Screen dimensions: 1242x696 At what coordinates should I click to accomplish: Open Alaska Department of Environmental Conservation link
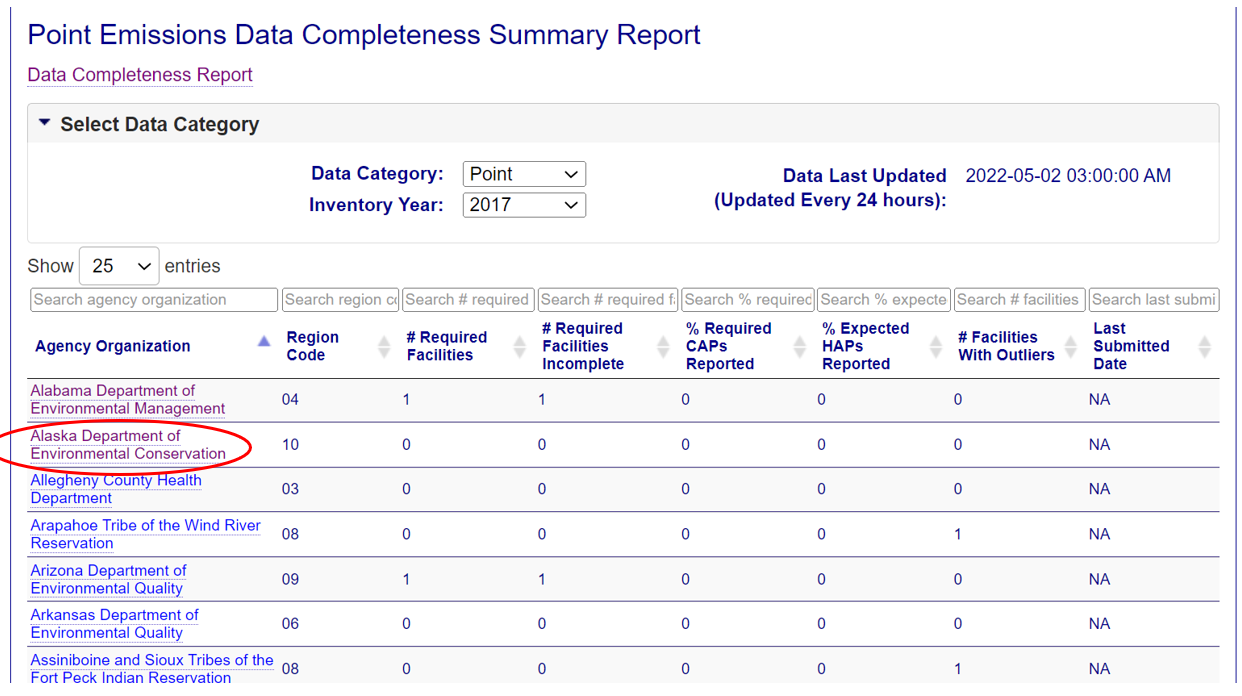coord(128,445)
